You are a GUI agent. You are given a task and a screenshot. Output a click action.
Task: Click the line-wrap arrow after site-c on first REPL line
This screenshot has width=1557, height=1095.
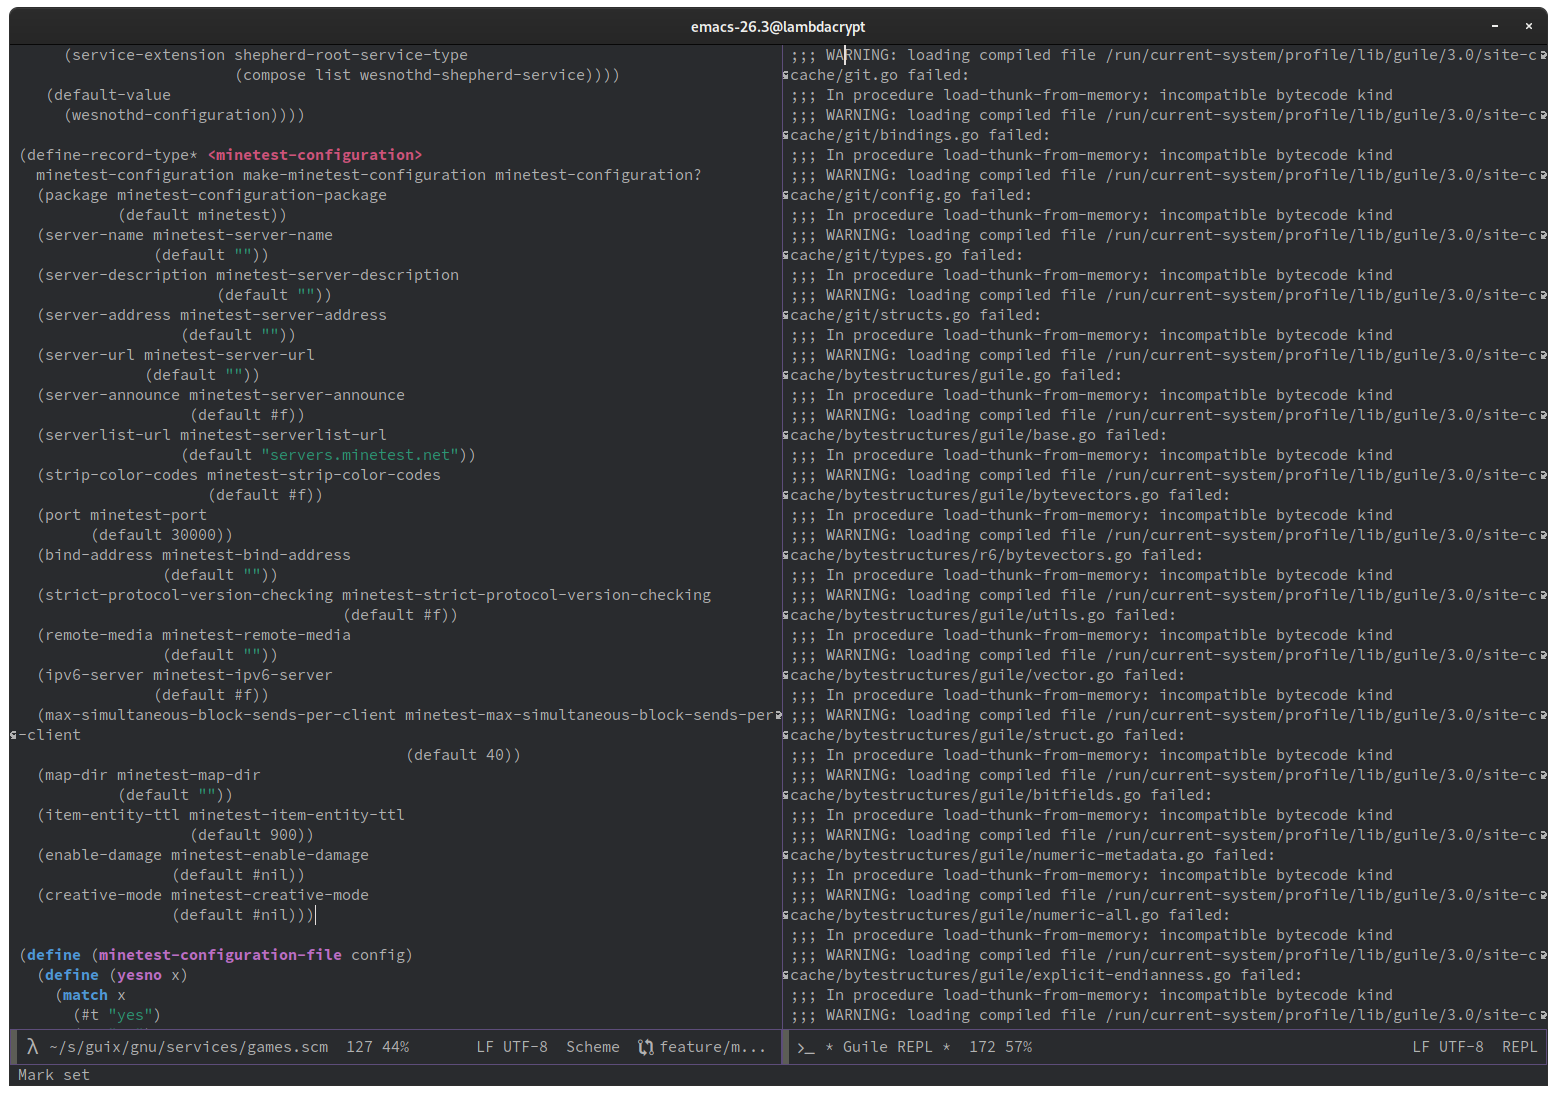[x=1541, y=56]
